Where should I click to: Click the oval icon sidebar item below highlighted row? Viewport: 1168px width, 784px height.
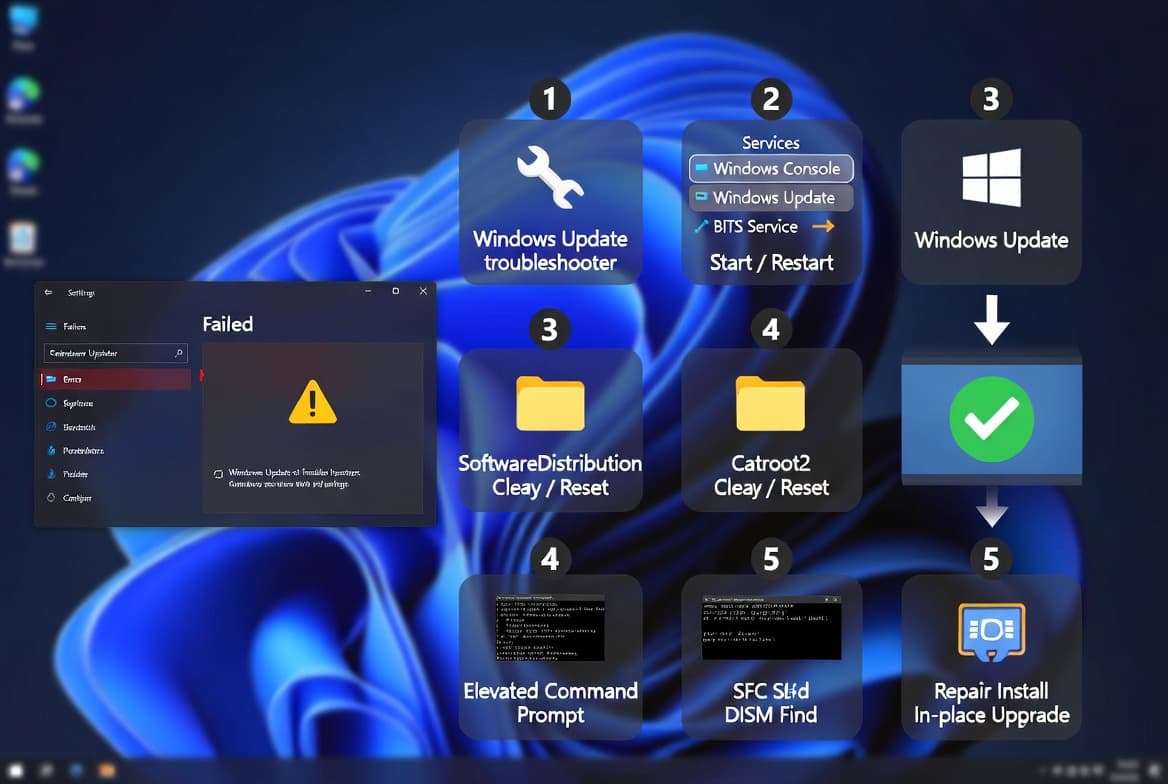[51, 403]
